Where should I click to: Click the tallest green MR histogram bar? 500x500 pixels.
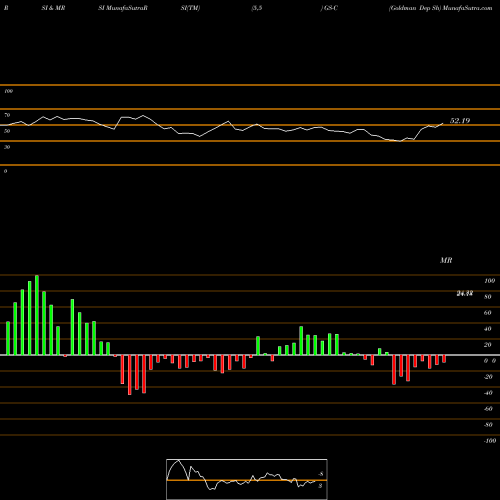pyautogui.click(x=37, y=315)
